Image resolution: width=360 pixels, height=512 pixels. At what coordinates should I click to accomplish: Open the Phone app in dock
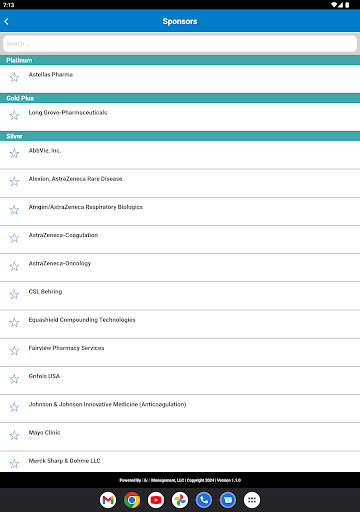[204, 500]
